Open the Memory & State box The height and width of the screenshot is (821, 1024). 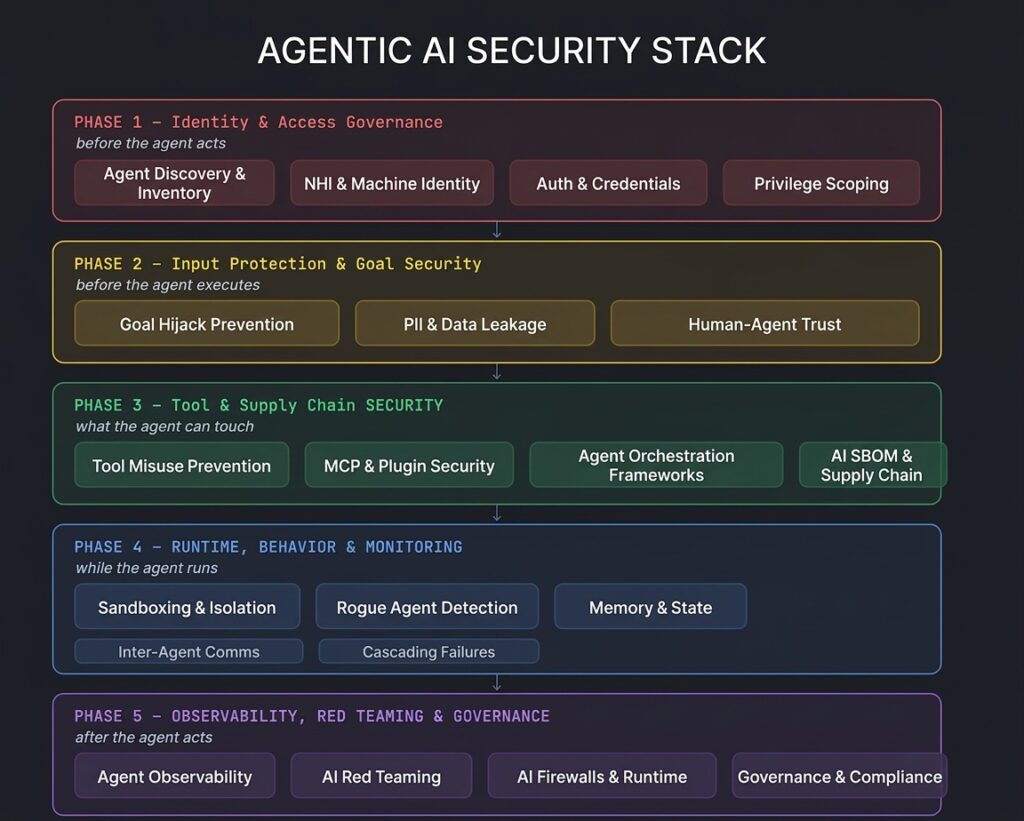(650, 607)
